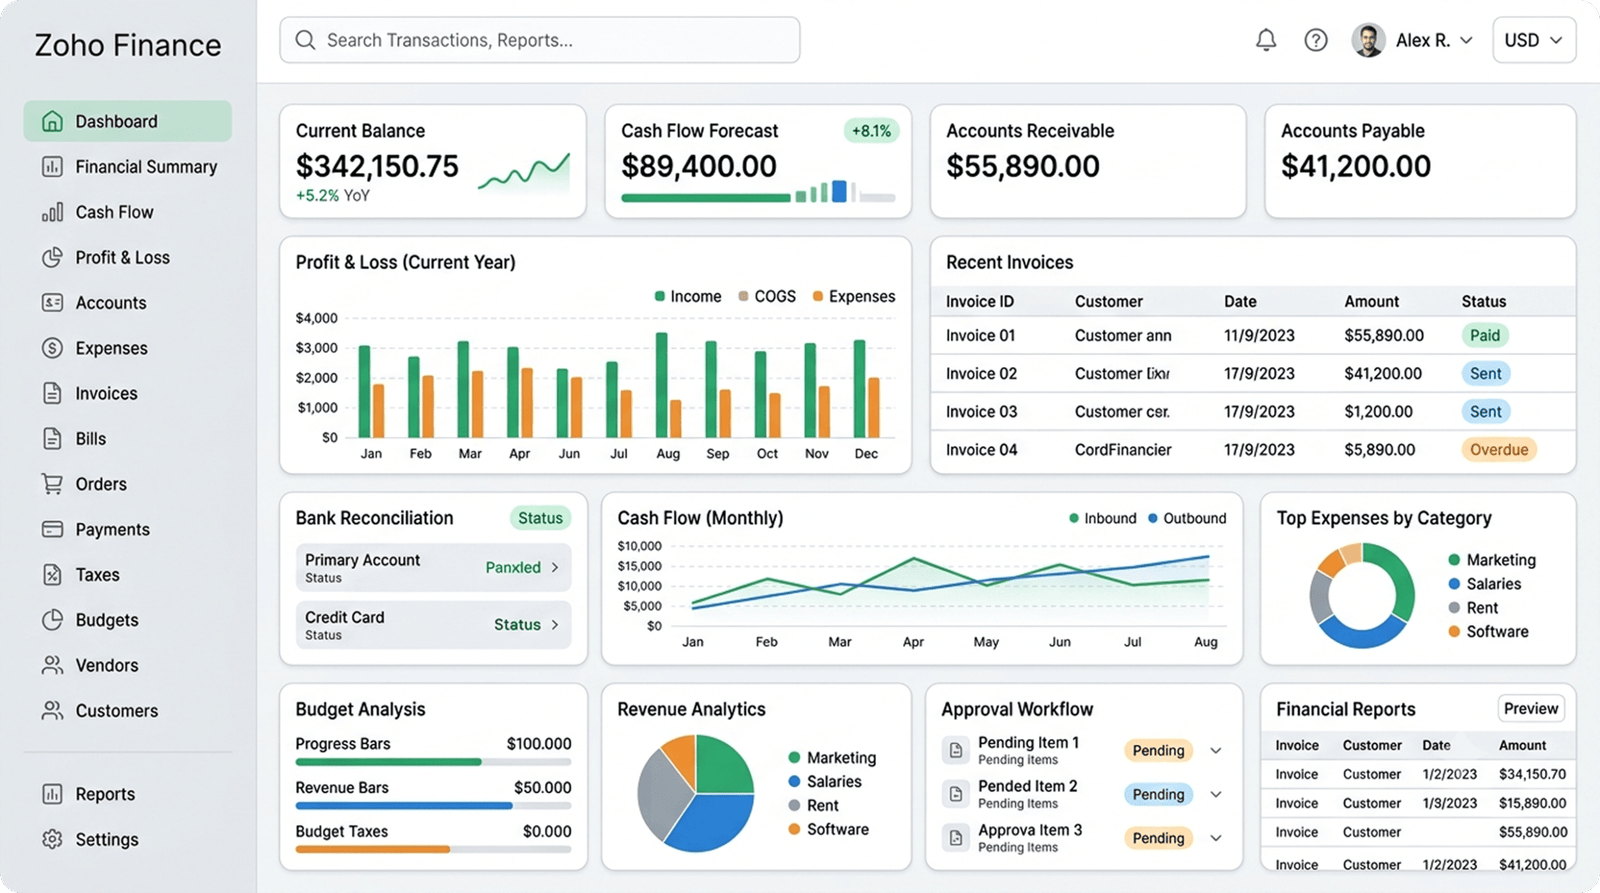Select the Profit & Loss pie icon
The image size is (1600, 893).
point(52,257)
